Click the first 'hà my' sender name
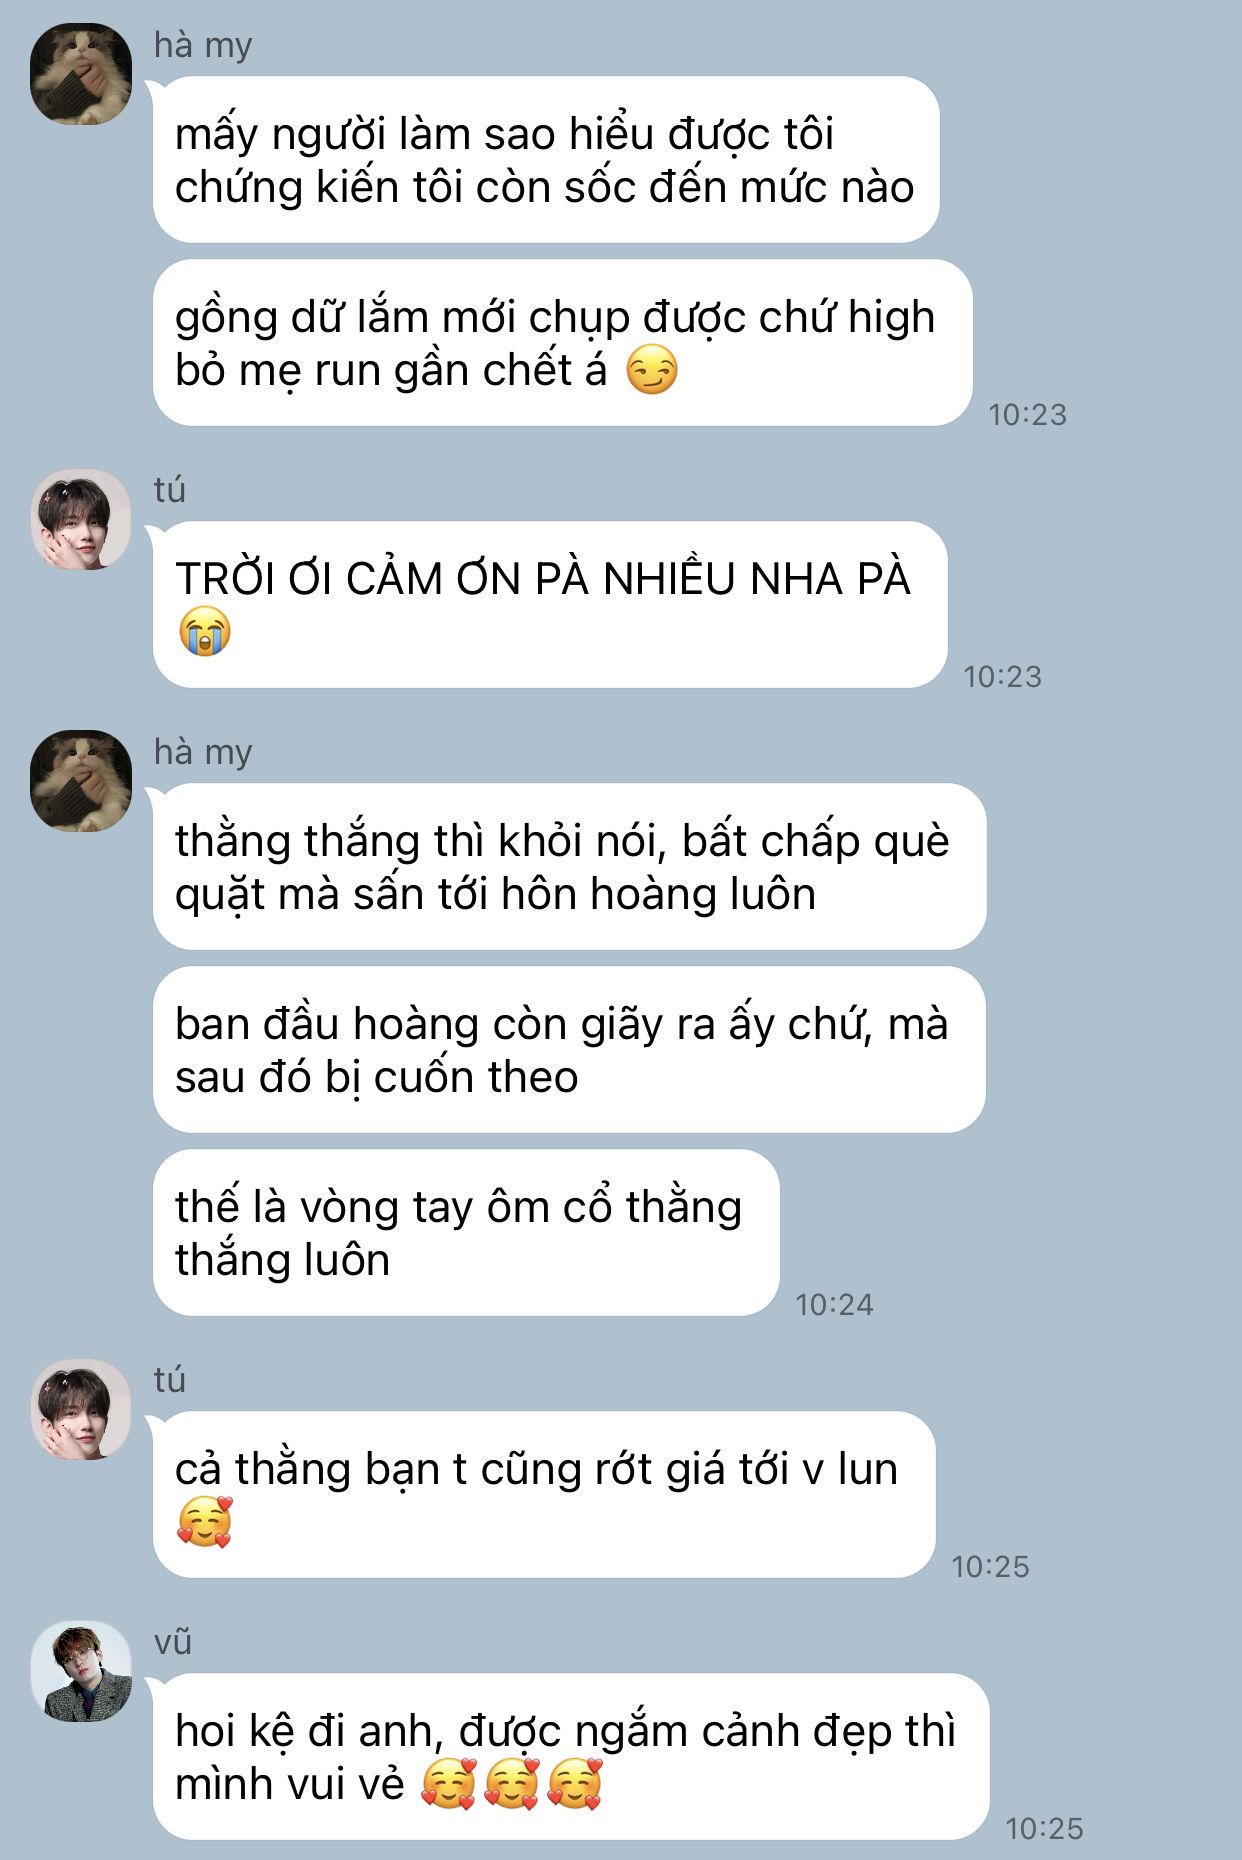Screen dimensions: 1242x1860 [x=203, y=45]
